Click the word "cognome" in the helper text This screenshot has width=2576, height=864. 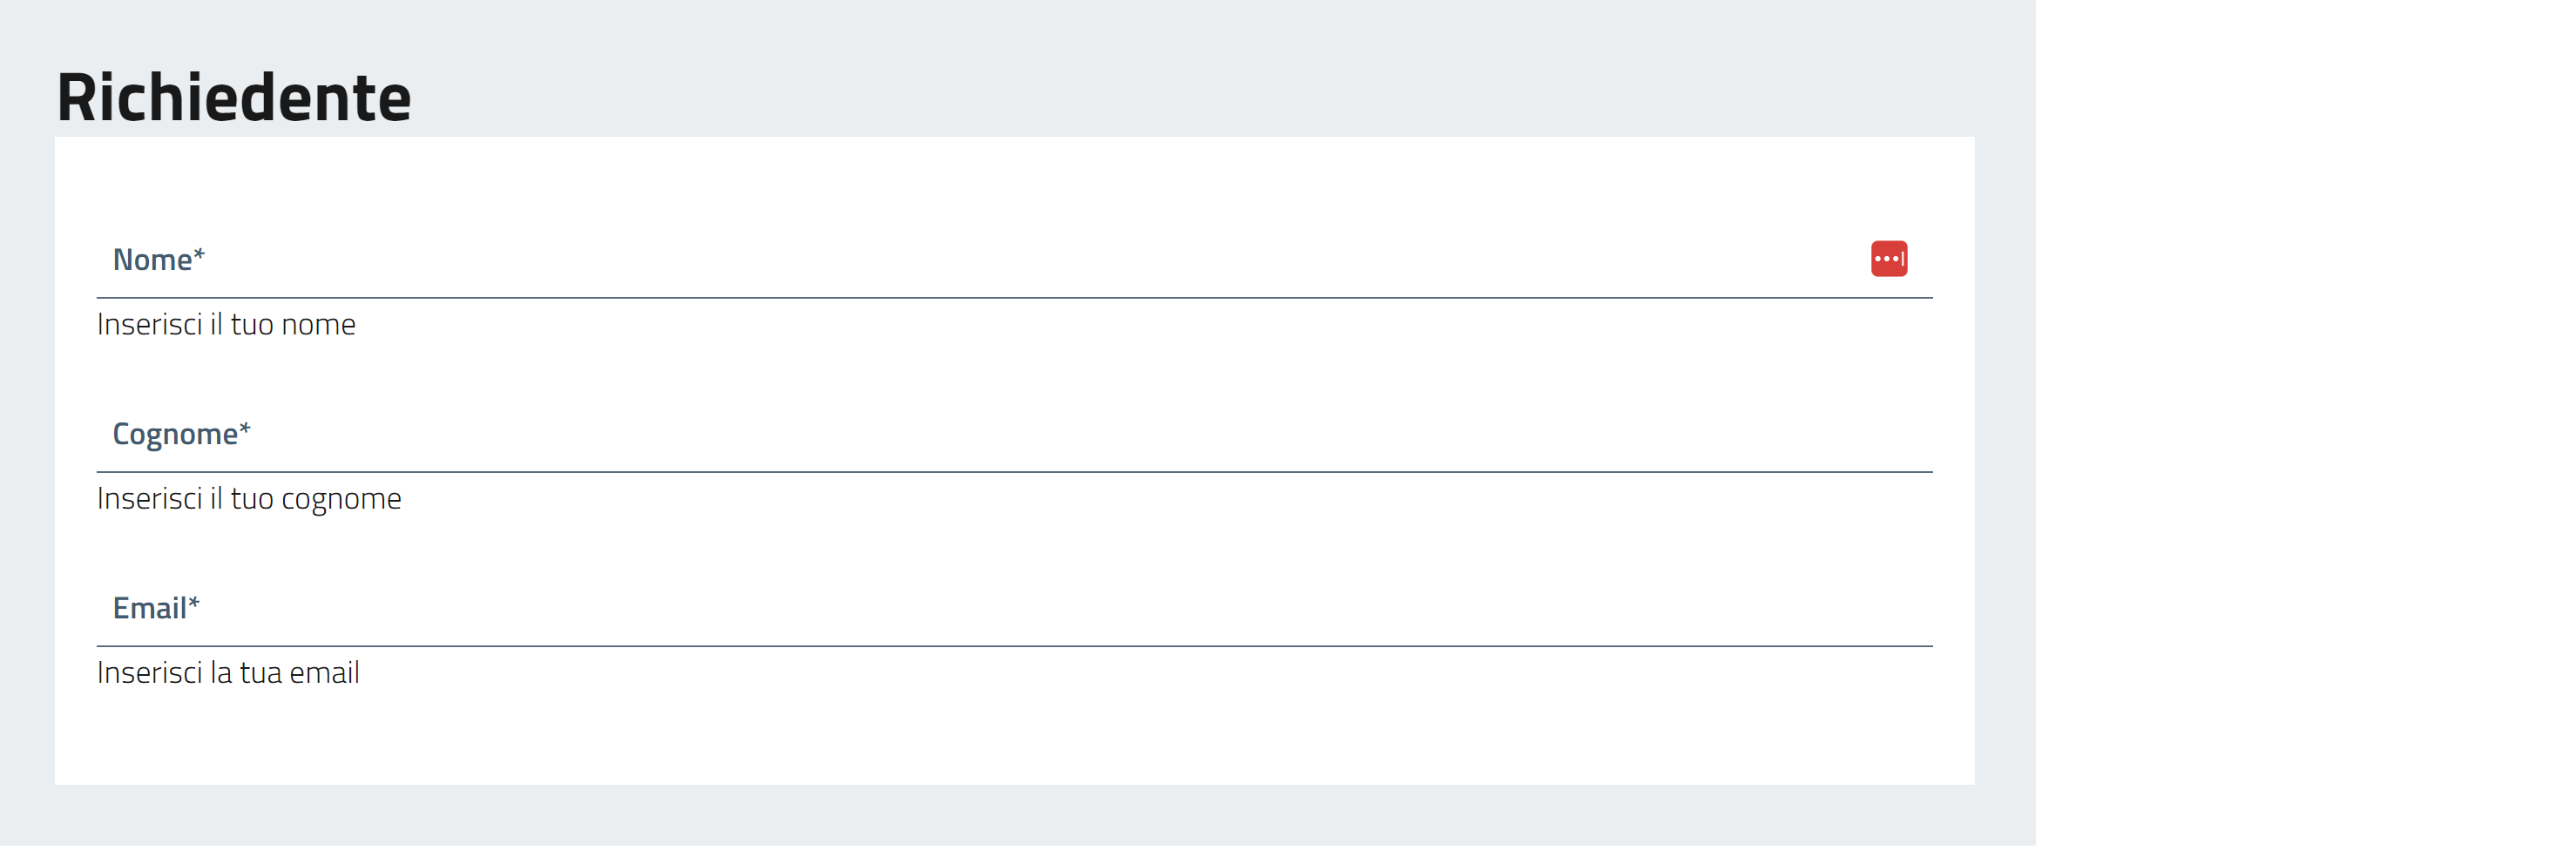[341, 499]
